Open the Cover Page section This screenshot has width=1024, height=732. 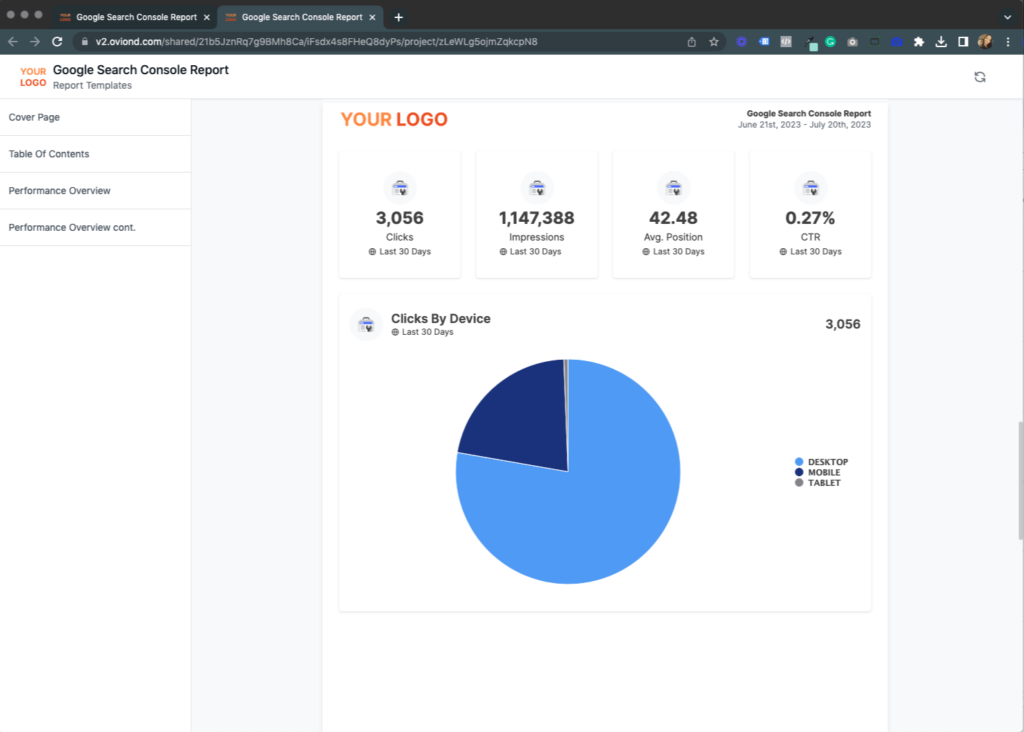click(x=95, y=118)
